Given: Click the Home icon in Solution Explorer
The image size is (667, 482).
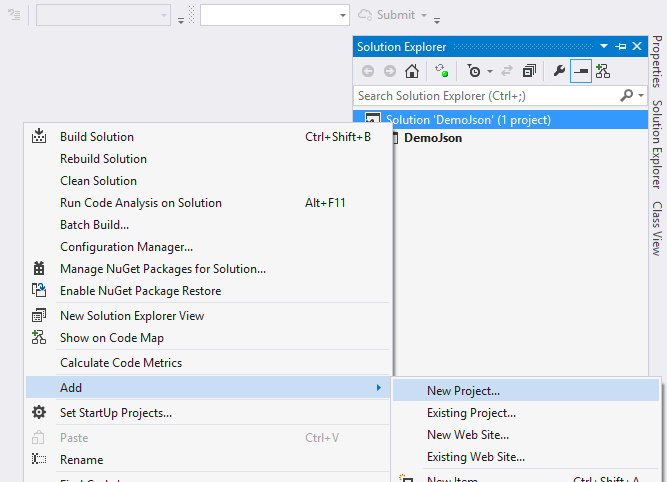Looking at the screenshot, I should [x=412, y=71].
